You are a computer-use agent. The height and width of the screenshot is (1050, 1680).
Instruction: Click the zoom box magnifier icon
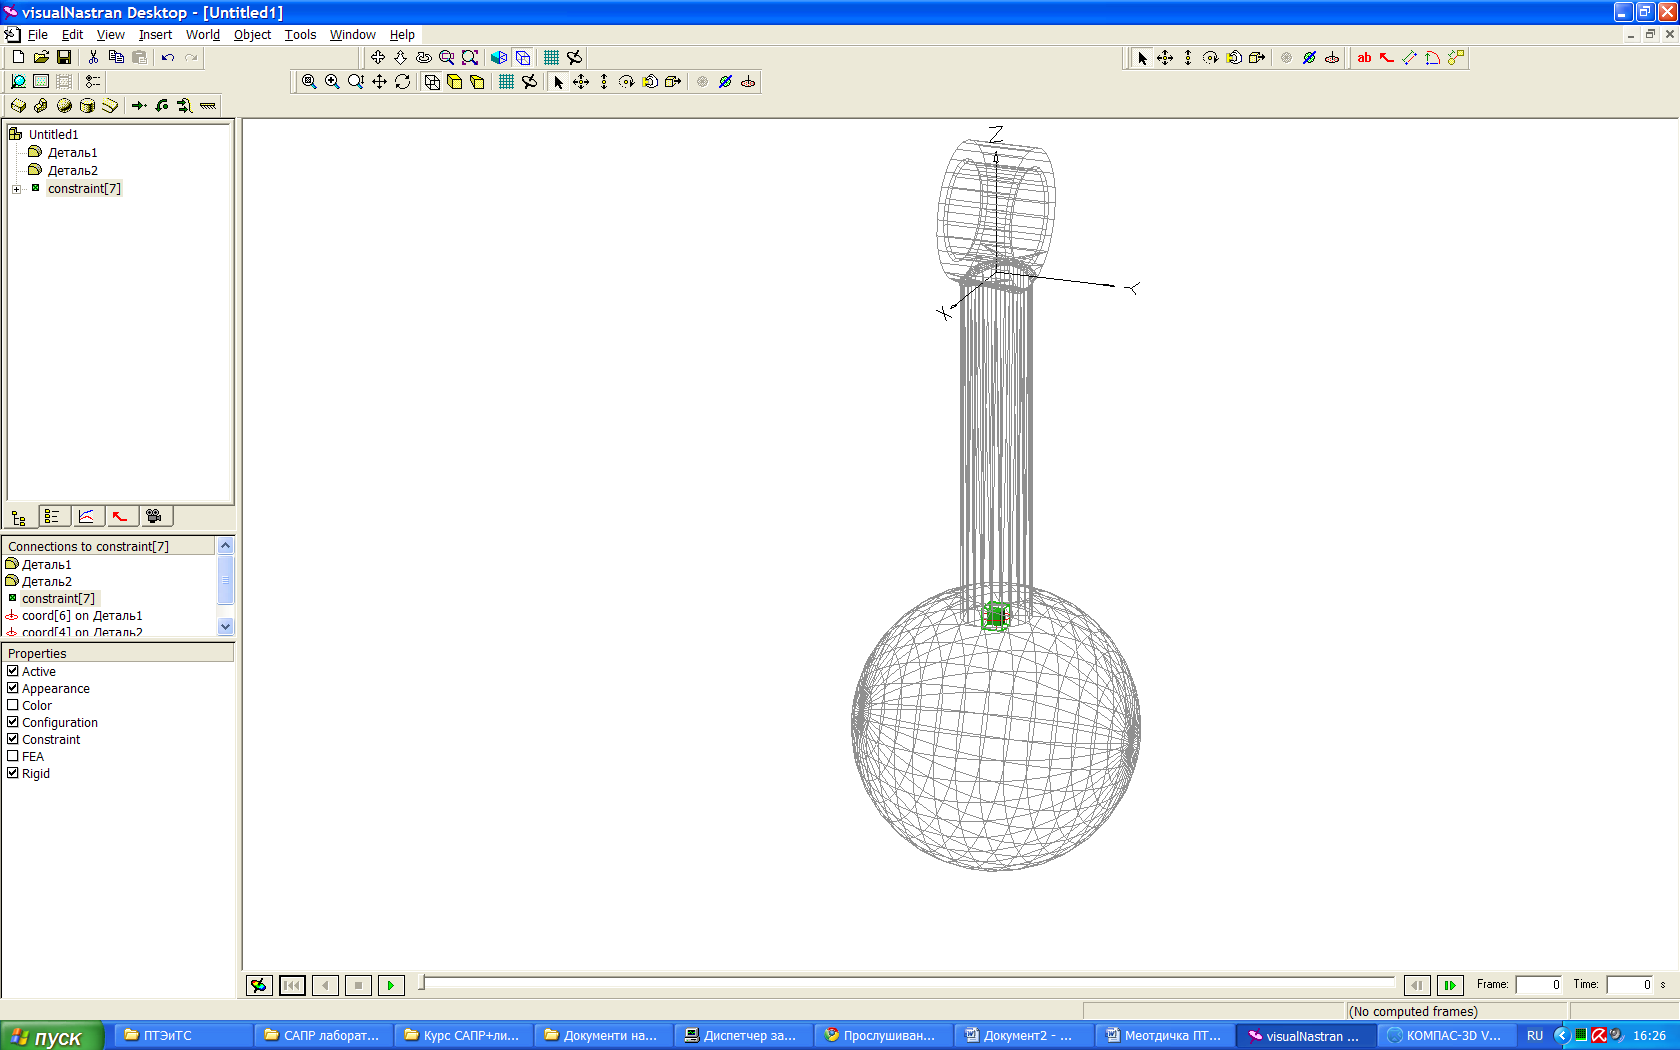click(x=447, y=57)
